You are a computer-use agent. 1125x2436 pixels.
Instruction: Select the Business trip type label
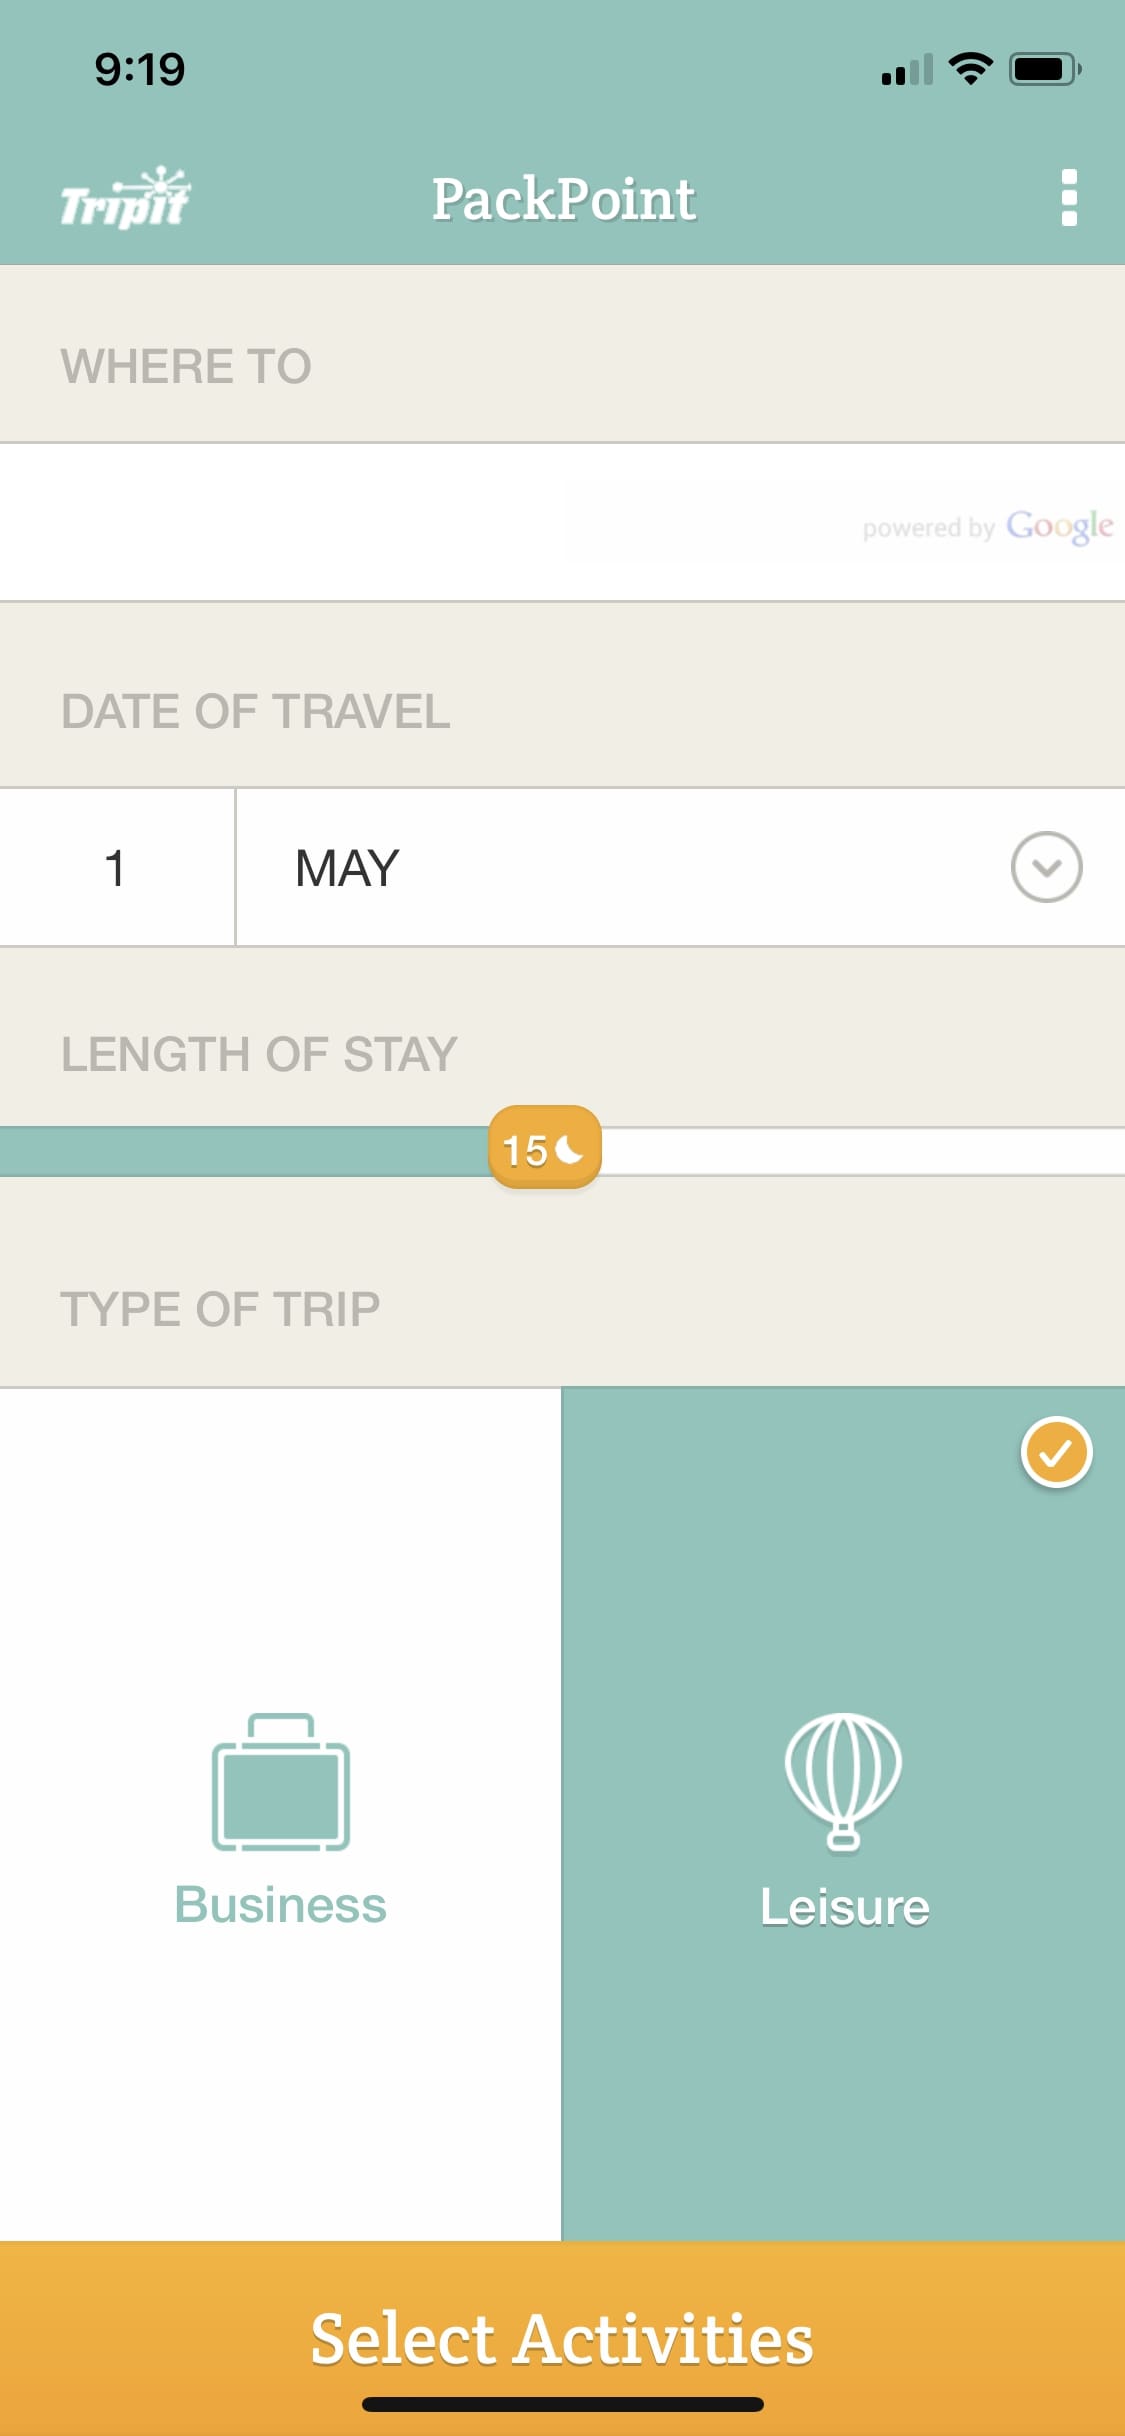point(281,1904)
